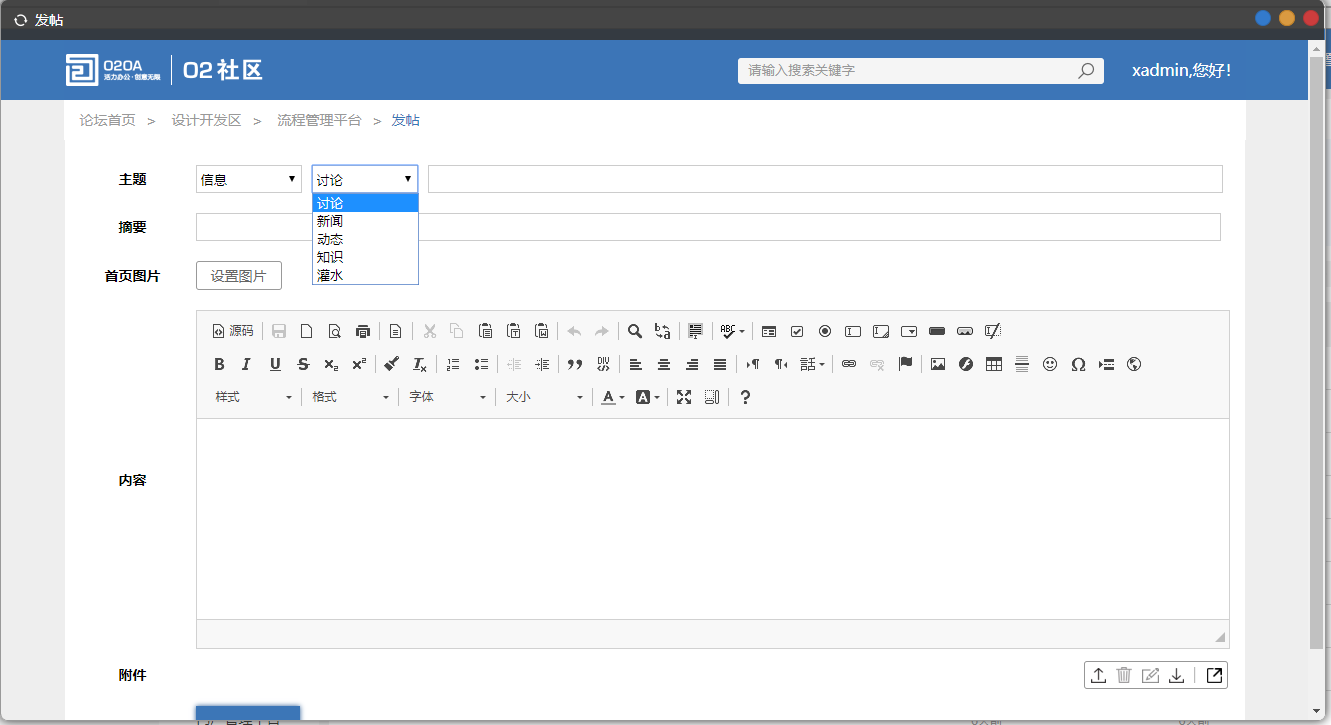
Task: Click the Anchor flag icon
Action: [905, 364]
